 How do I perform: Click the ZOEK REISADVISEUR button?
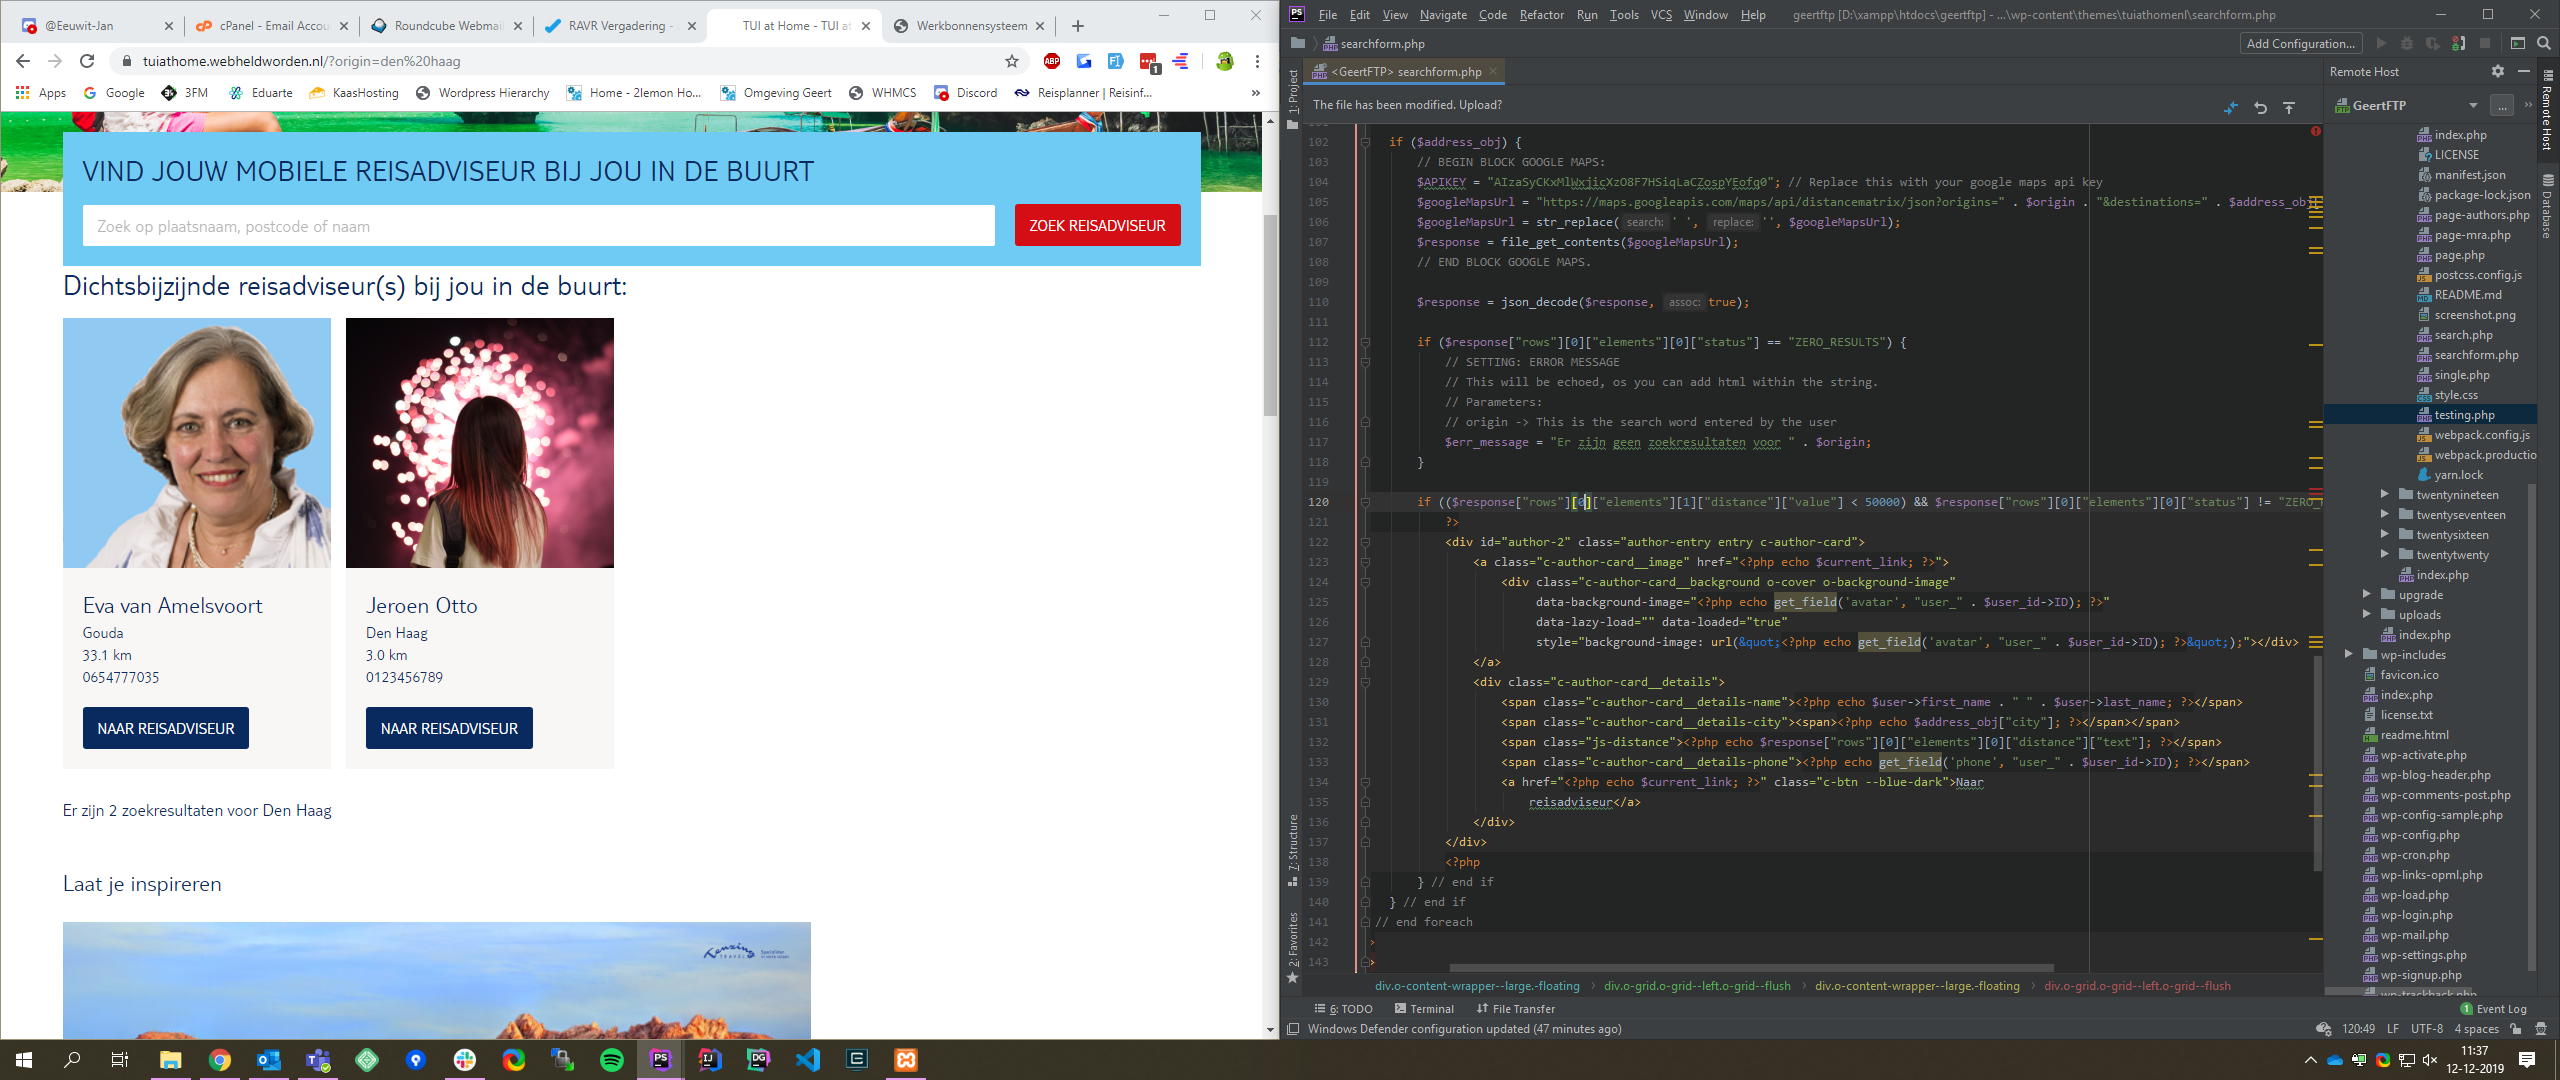(x=1097, y=226)
